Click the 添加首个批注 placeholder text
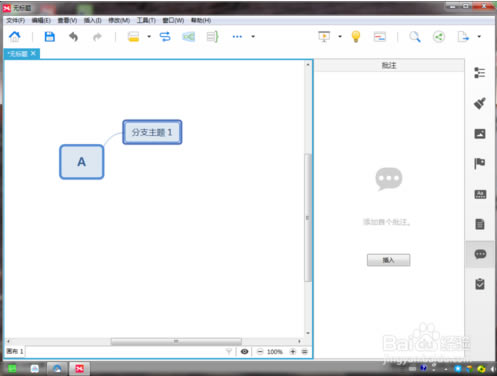This screenshot has height=376, width=497. tap(386, 222)
